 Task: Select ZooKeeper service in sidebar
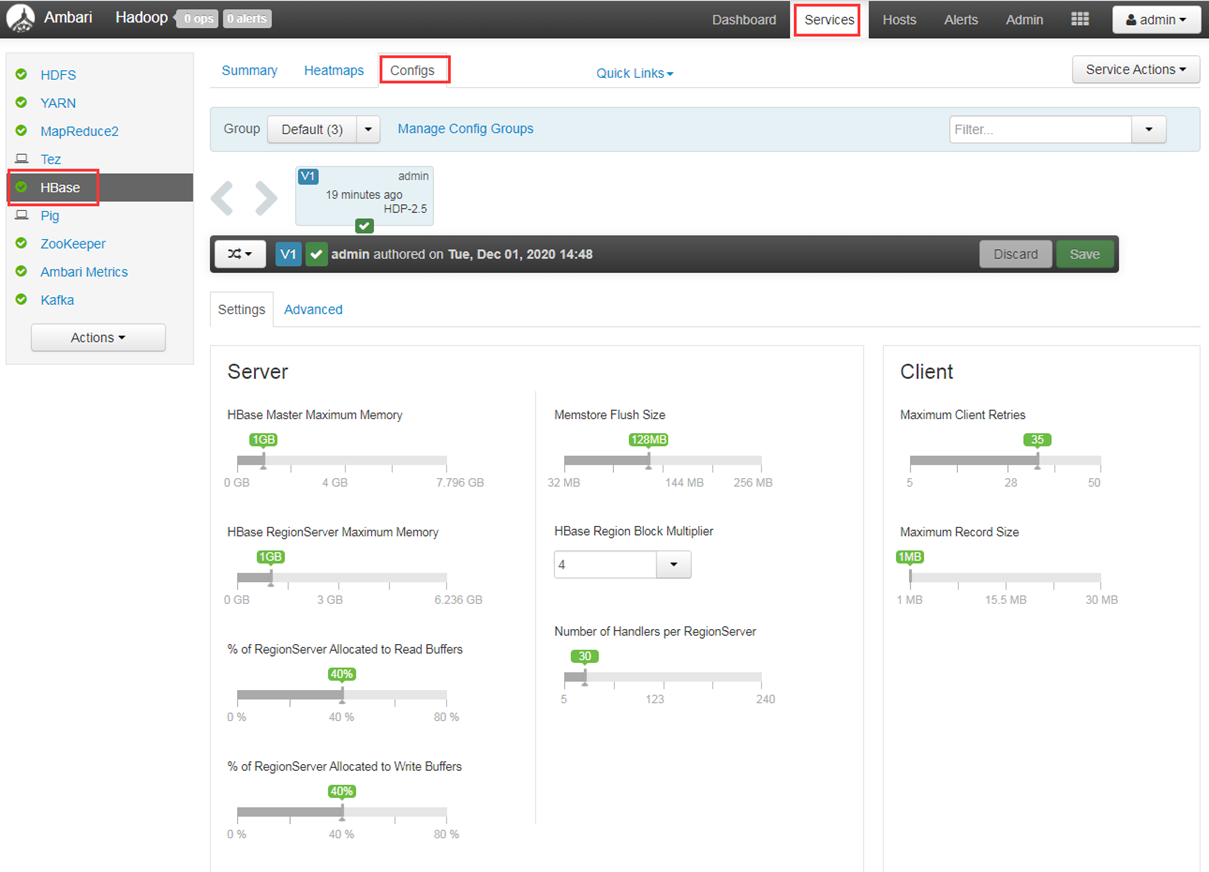coord(73,244)
